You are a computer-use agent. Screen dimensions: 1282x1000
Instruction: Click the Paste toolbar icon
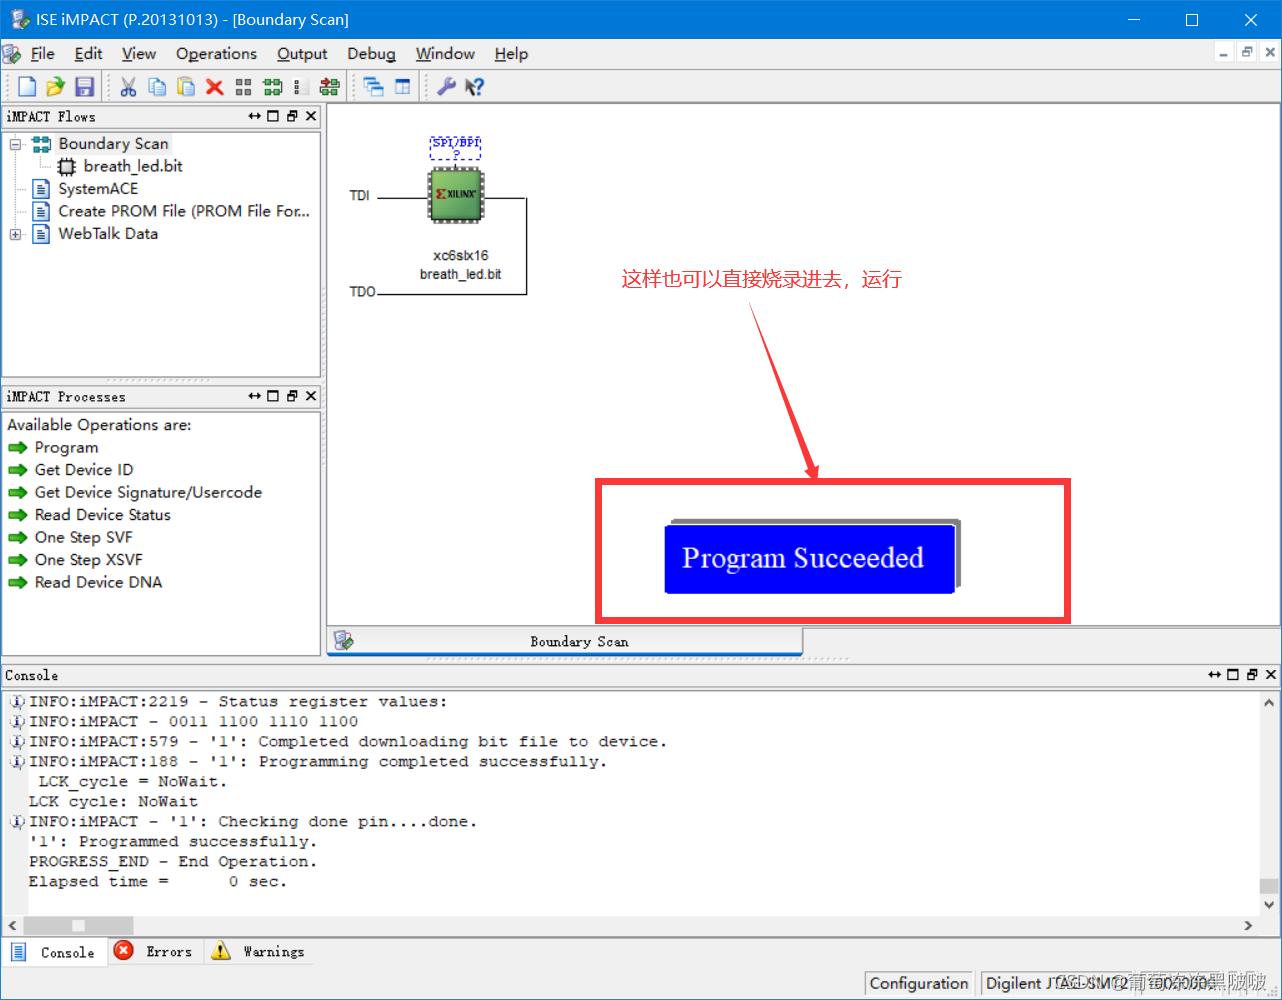(186, 87)
